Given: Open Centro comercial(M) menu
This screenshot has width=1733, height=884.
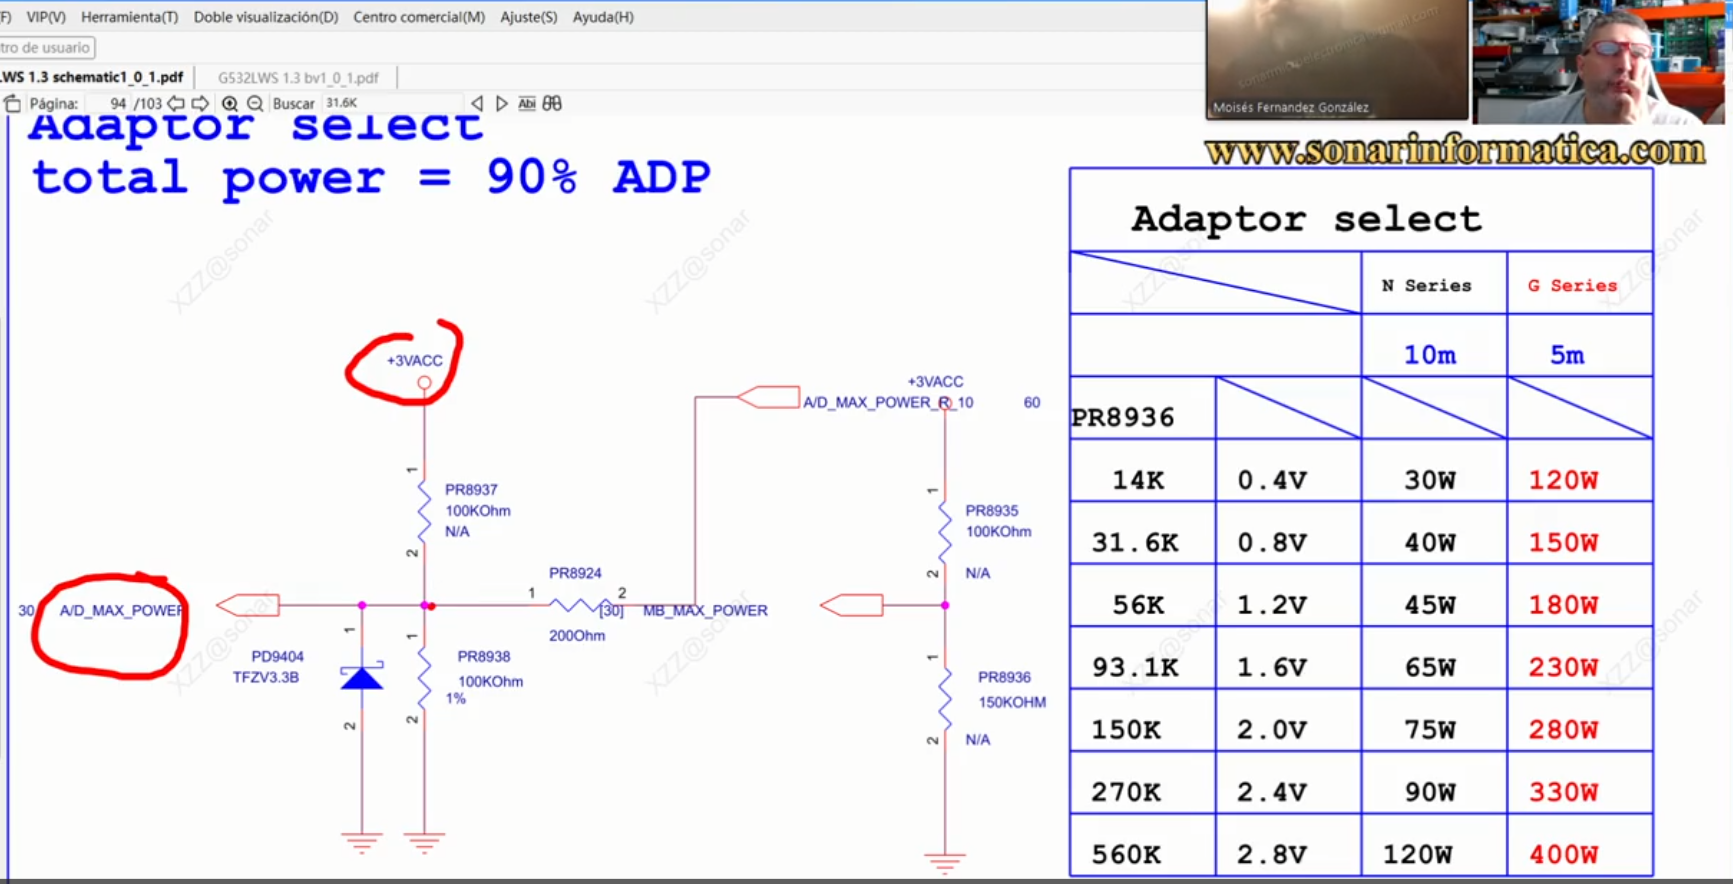Looking at the screenshot, I should (419, 17).
